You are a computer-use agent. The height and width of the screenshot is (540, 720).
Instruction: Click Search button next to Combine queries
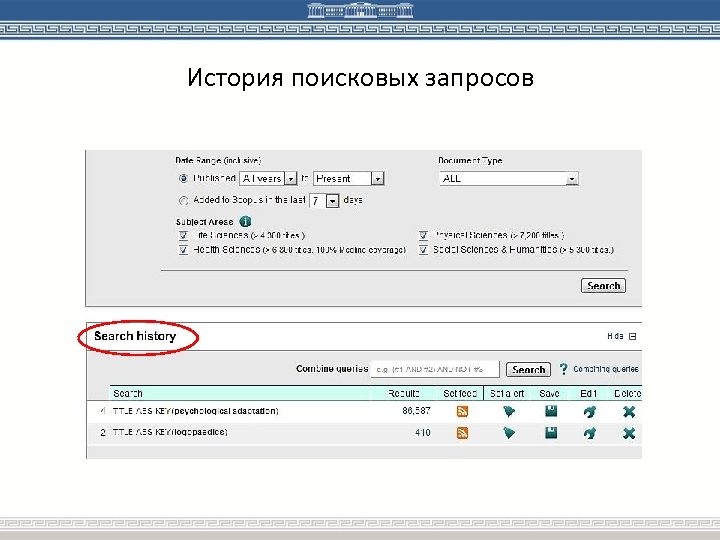[528, 370]
